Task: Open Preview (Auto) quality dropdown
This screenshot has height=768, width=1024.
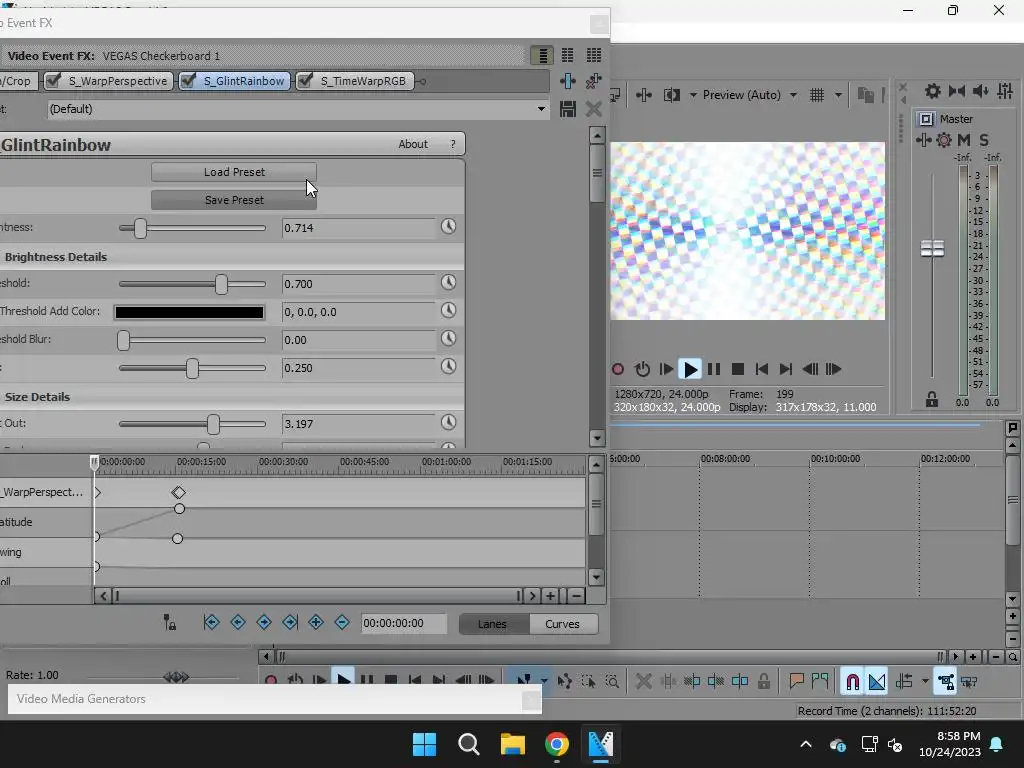Action: (793, 95)
